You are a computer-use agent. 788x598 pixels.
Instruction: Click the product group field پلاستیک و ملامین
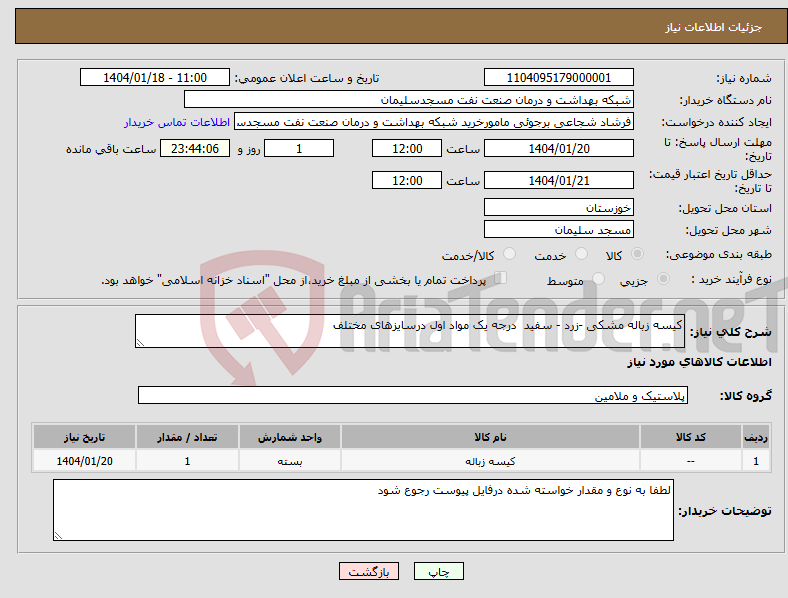[413, 395]
